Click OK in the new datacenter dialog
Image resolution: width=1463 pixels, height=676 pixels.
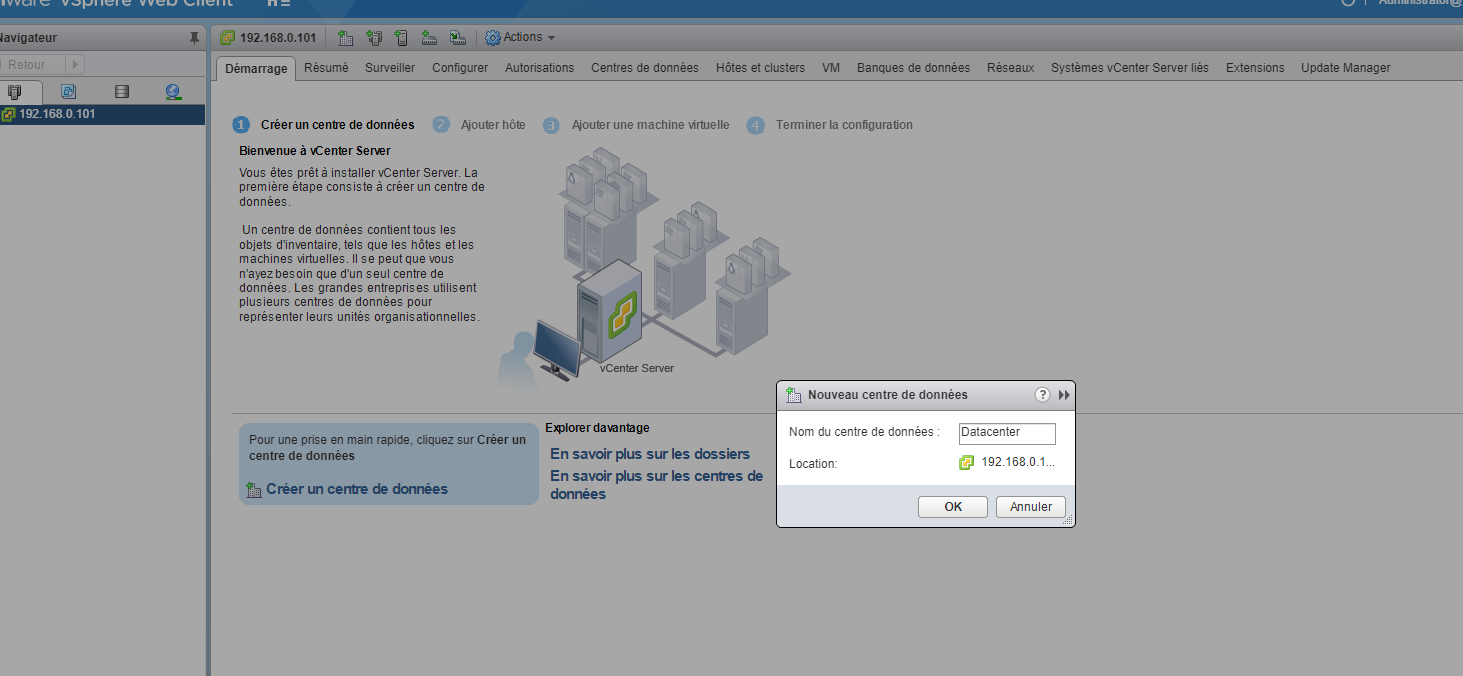coord(953,507)
